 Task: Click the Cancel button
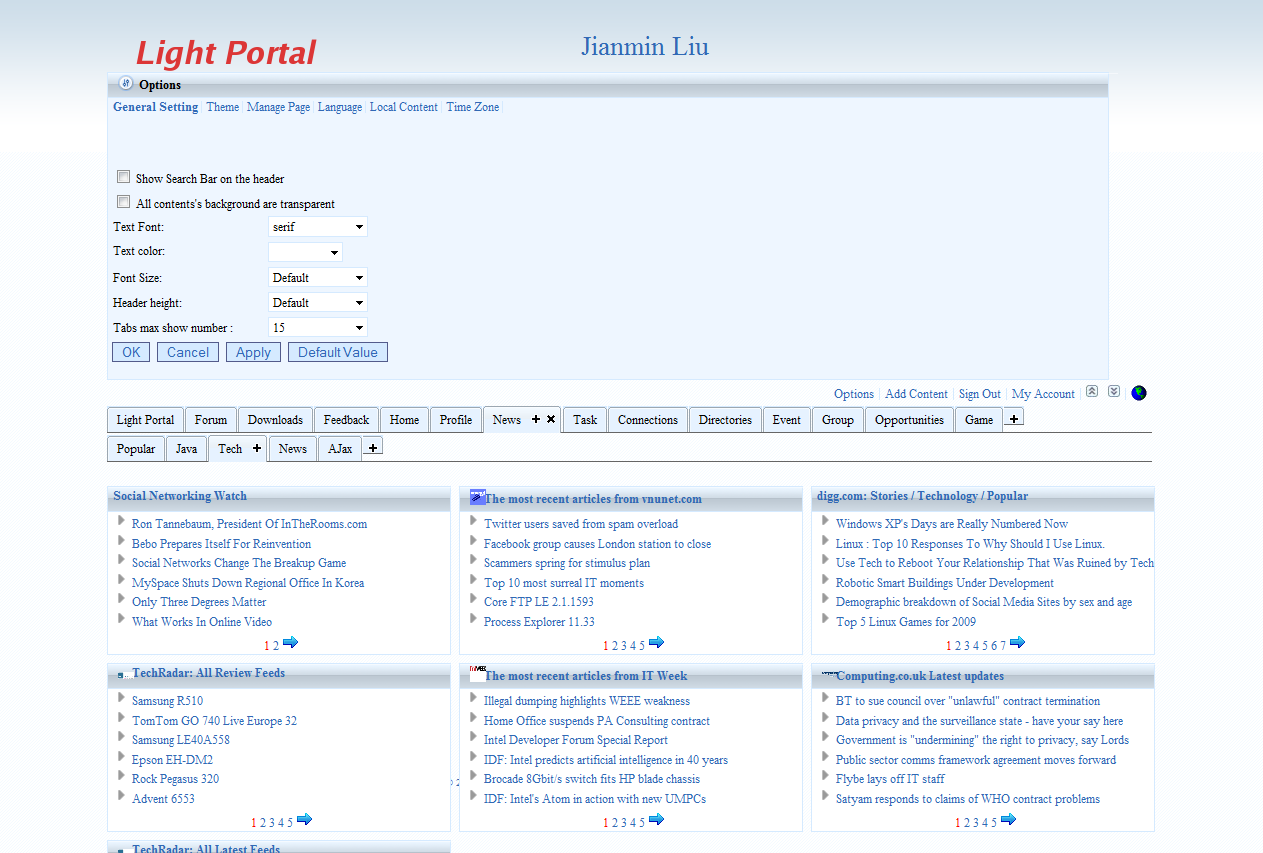(188, 352)
